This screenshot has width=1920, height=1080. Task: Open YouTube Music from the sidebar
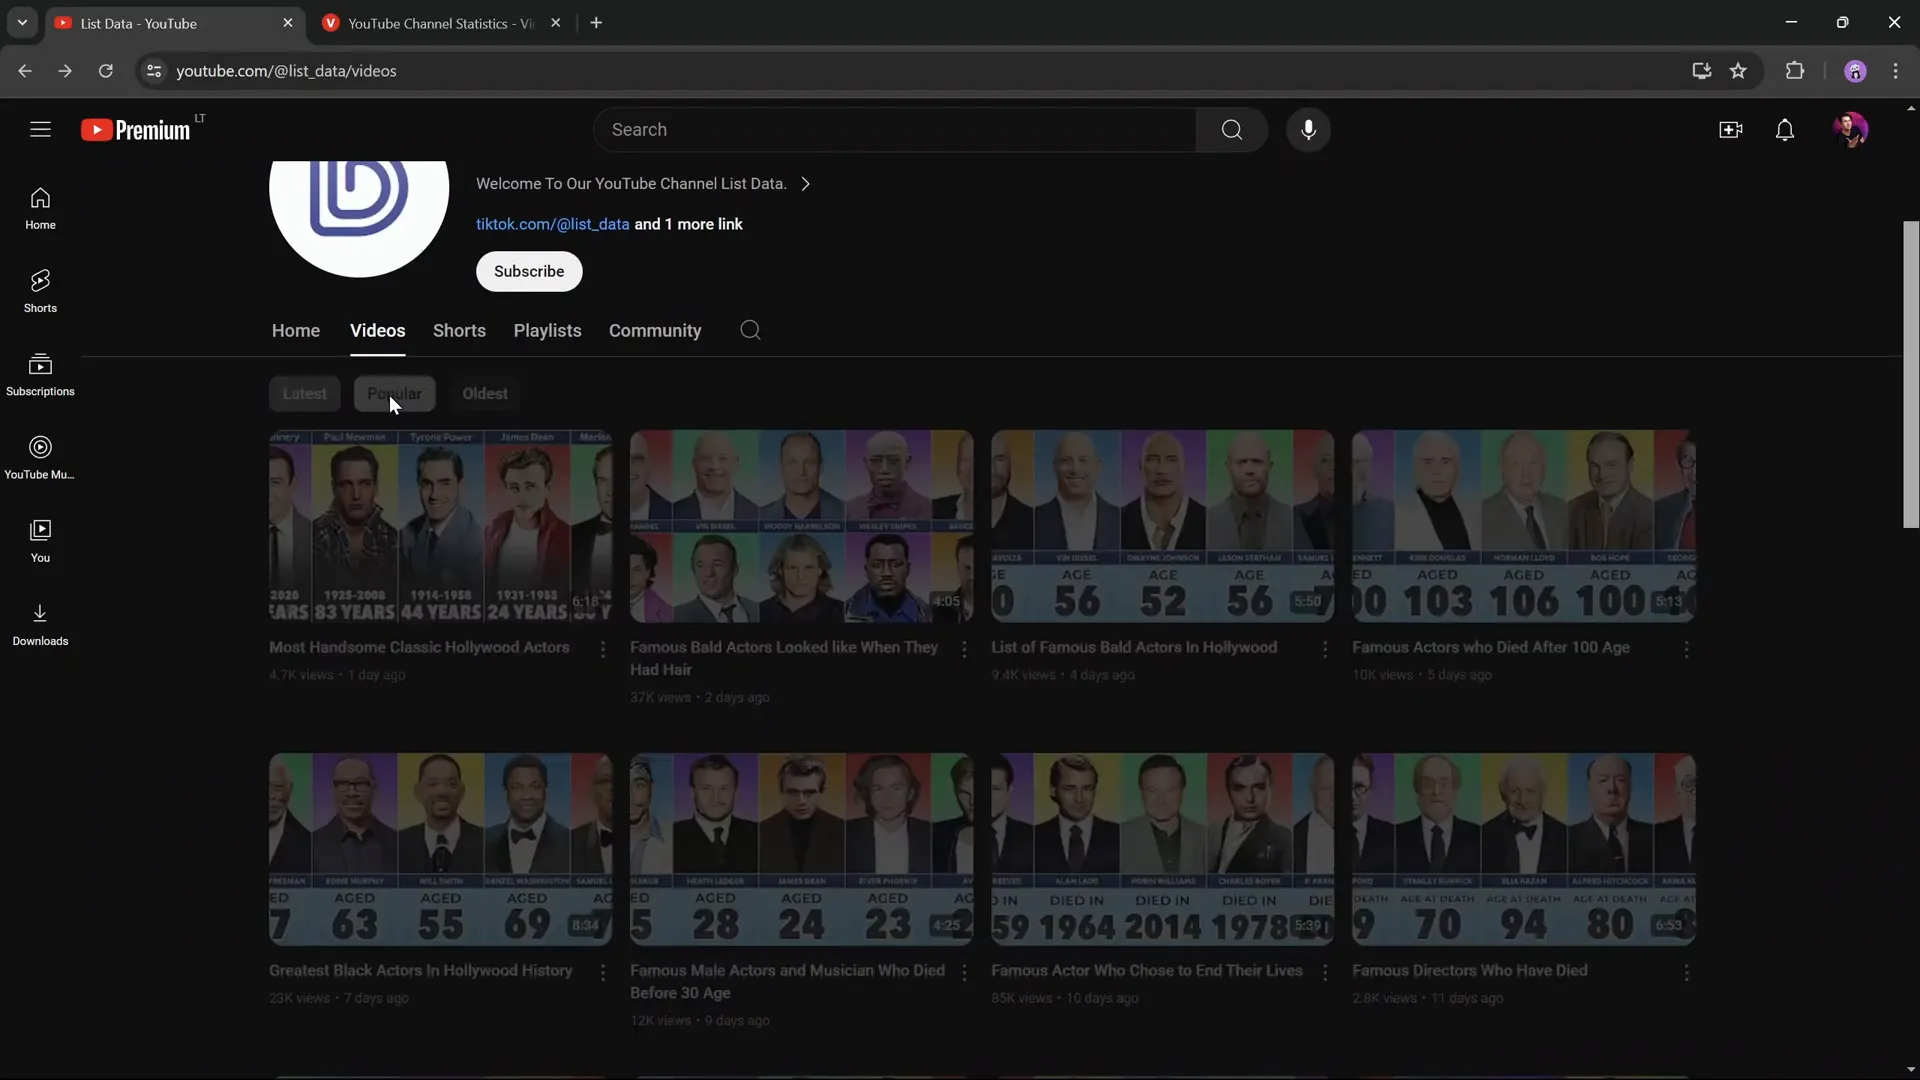[x=39, y=457]
